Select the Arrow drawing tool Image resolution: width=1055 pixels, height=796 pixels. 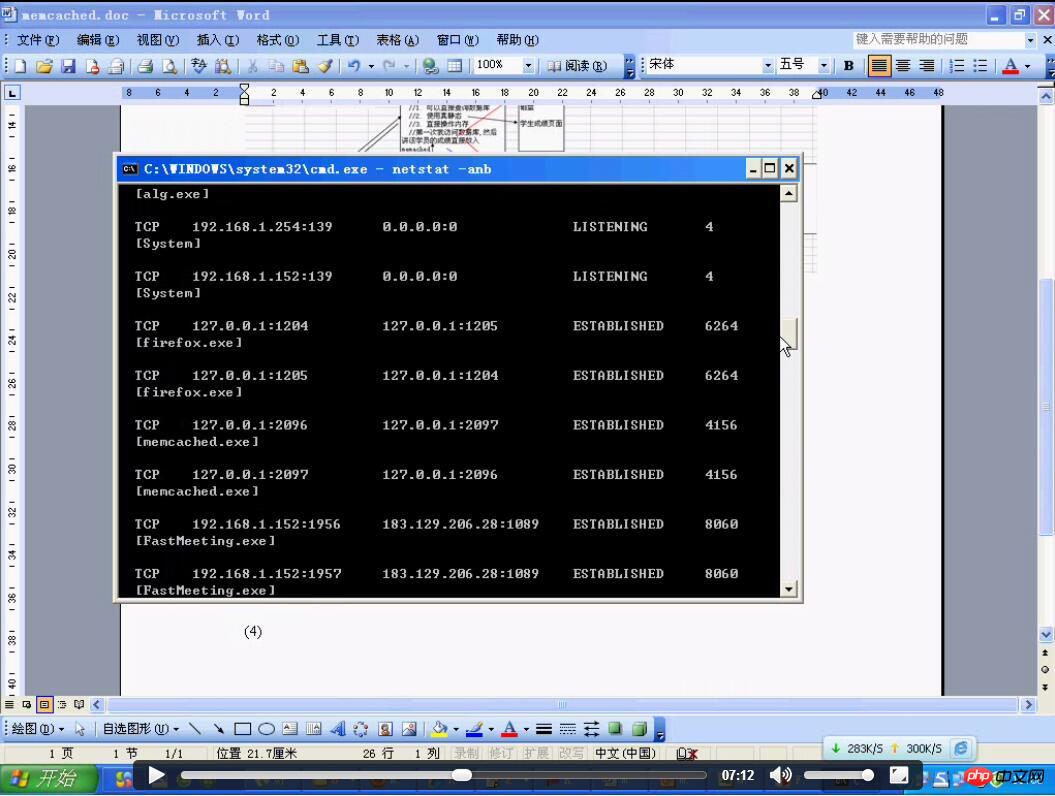tap(219, 729)
